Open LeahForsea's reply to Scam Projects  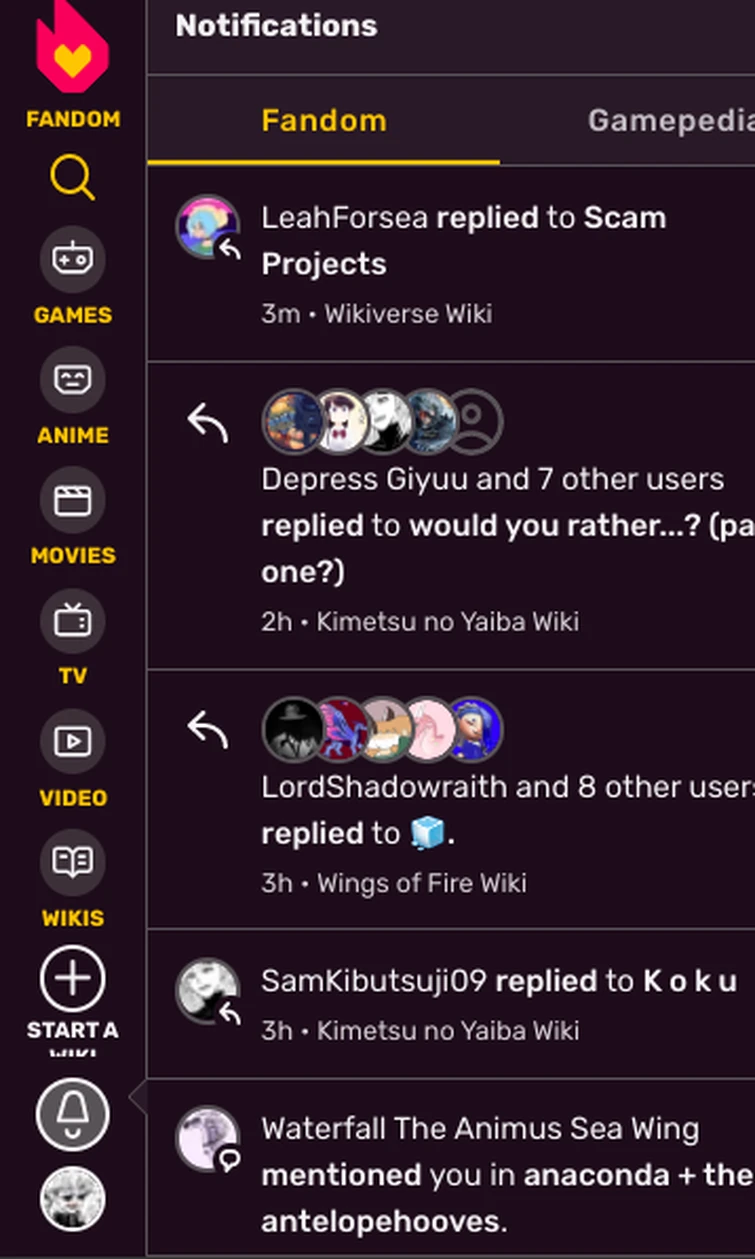463,241
